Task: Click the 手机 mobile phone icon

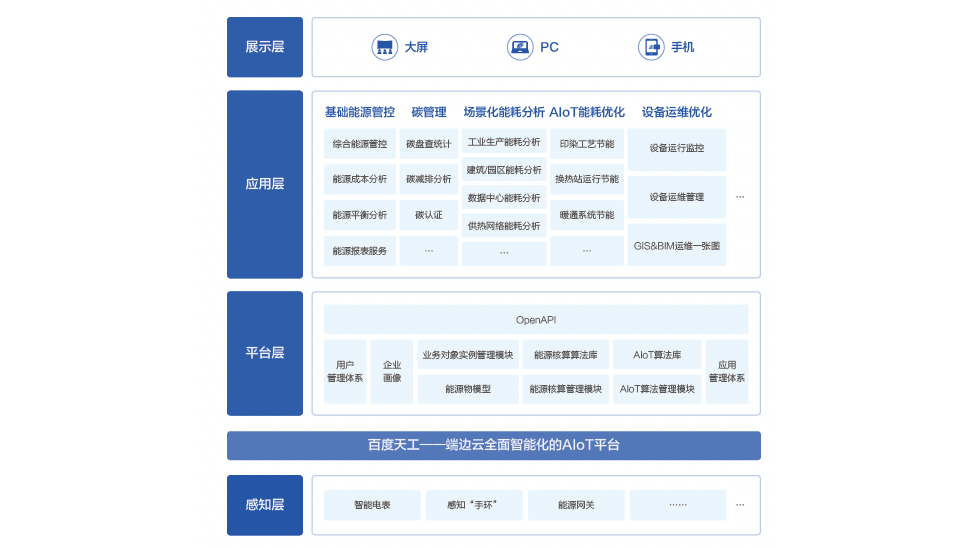Action: coord(651,47)
